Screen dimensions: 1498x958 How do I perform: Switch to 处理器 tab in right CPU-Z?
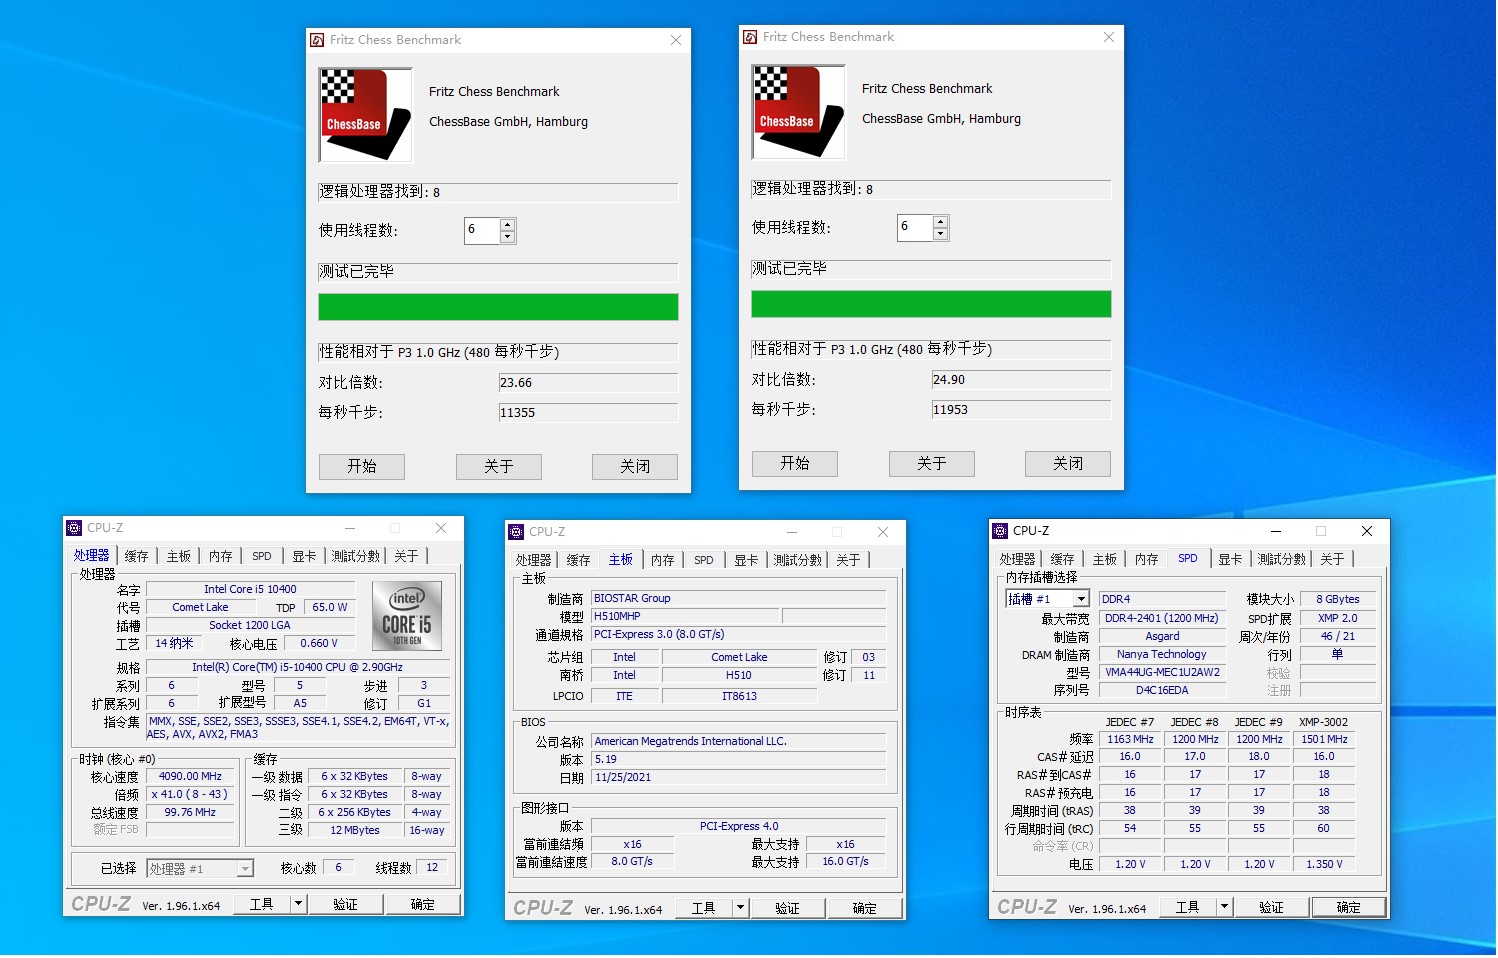click(x=1017, y=559)
